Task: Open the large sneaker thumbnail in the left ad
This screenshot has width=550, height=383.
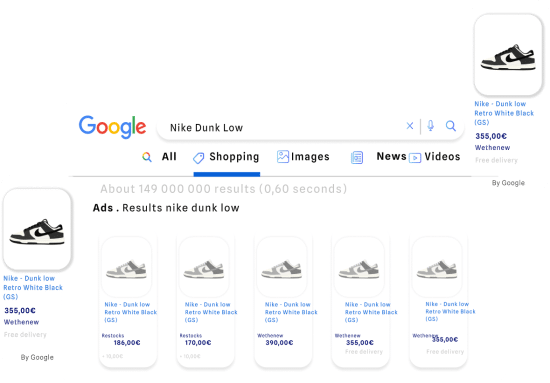Action: coord(37,229)
